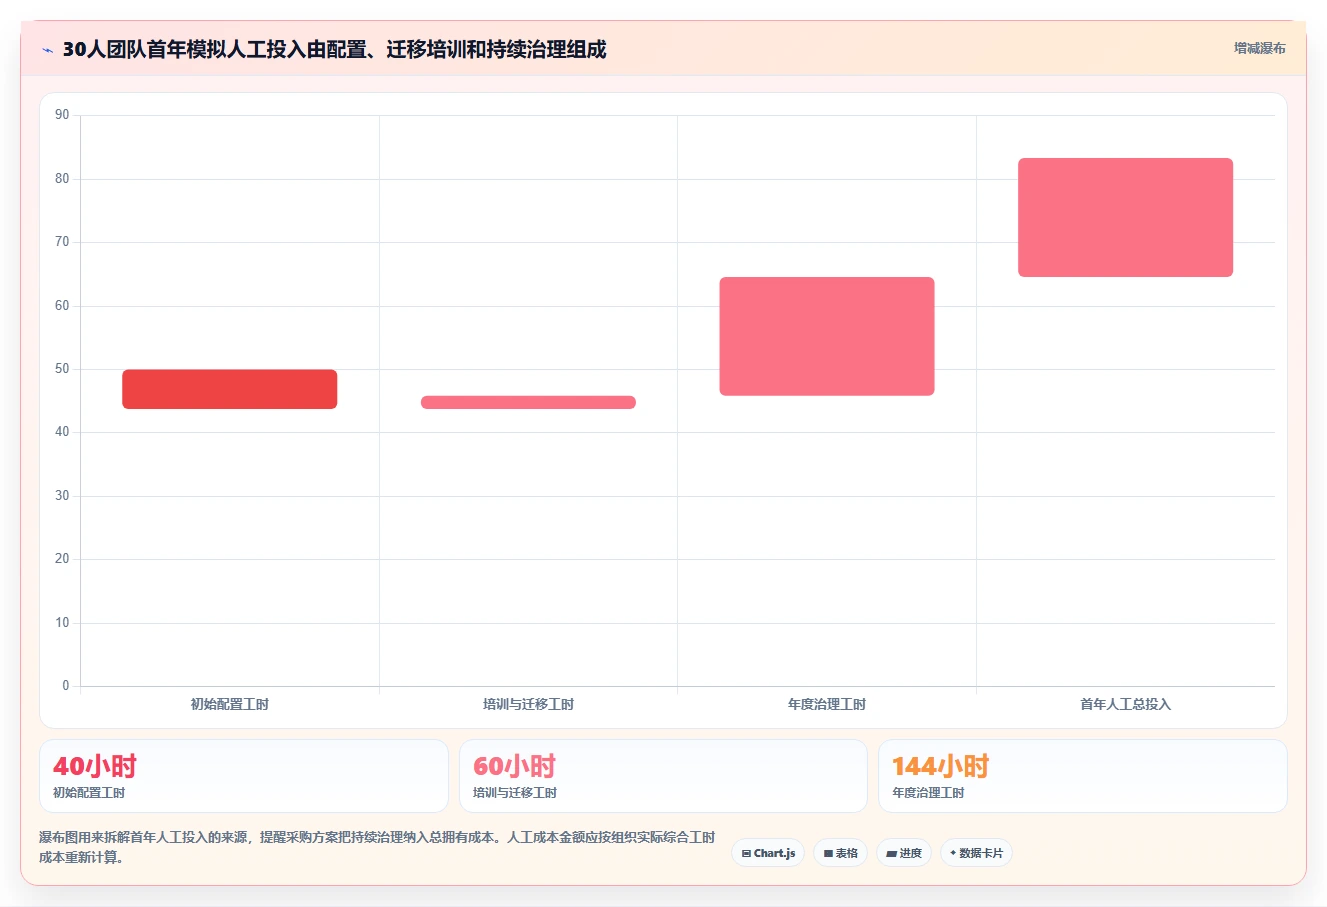
Task: Click x-axis label 年度治理工时
Action: pyautogui.click(x=827, y=704)
